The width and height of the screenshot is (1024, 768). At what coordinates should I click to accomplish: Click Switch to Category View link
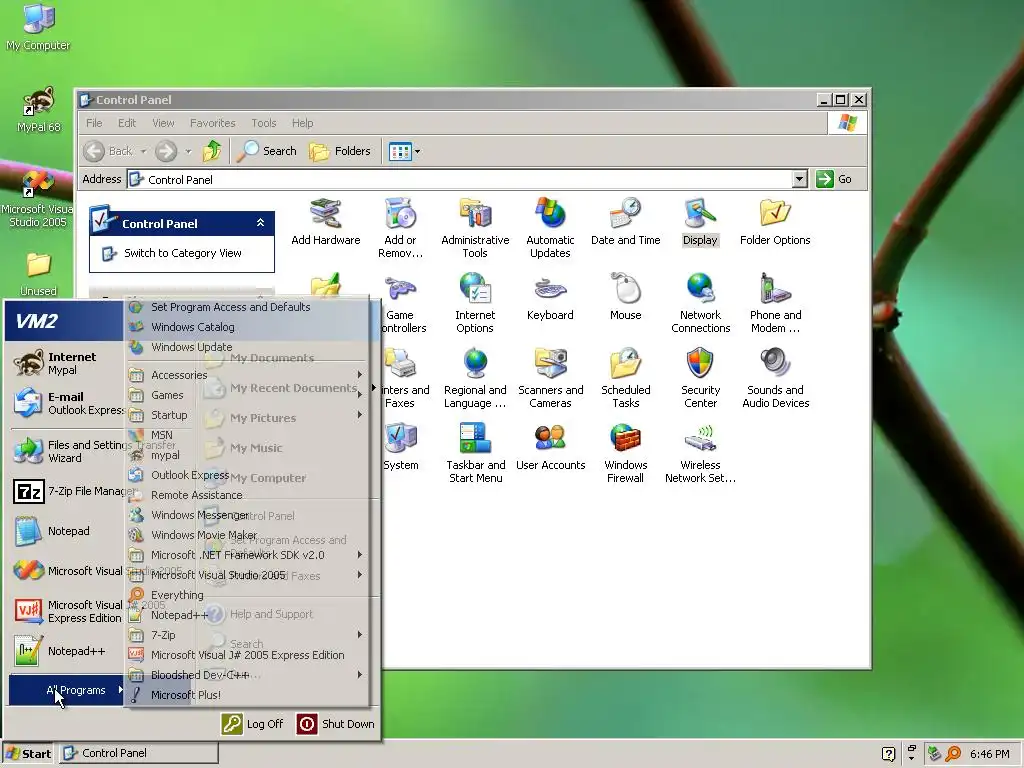pos(182,253)
